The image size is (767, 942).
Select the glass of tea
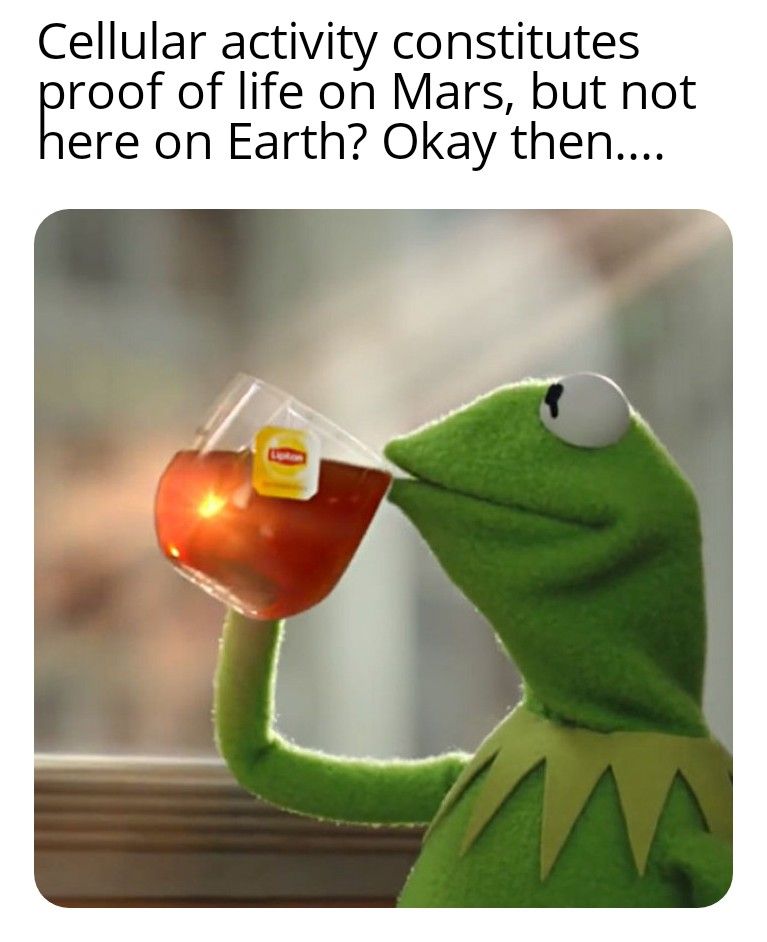273,496
